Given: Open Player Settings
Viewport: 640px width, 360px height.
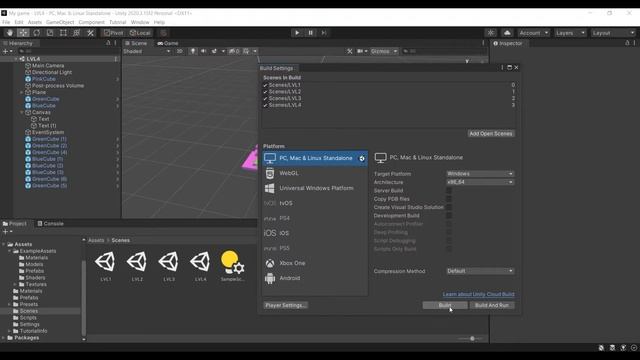Looking at the screenshot, I should pos(285,305).
